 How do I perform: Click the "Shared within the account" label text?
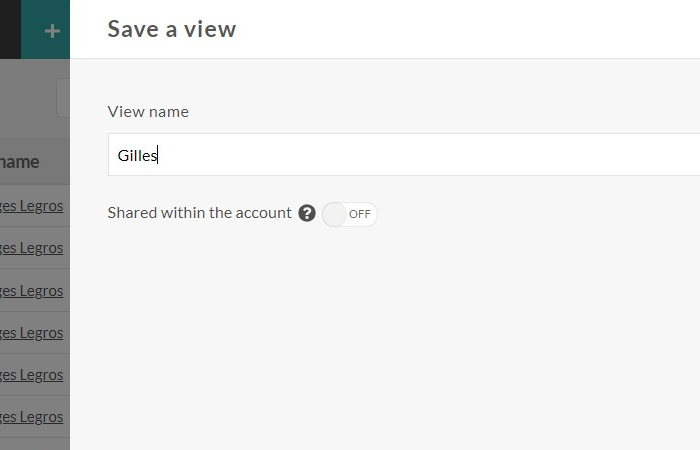pos(199,213)
